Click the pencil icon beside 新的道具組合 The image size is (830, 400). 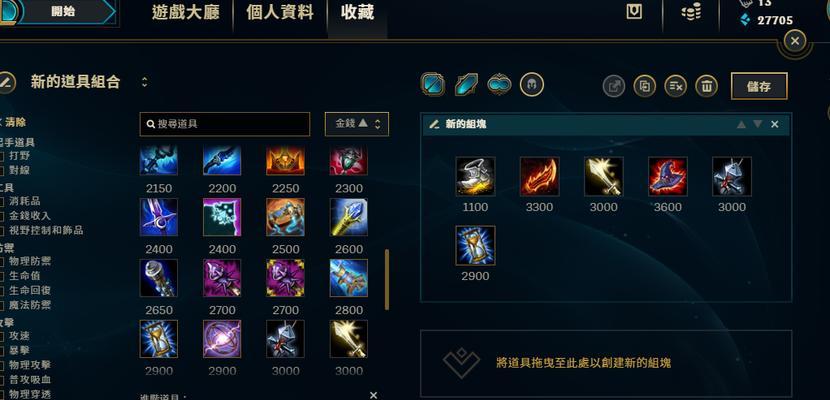[x=6, y=83]
